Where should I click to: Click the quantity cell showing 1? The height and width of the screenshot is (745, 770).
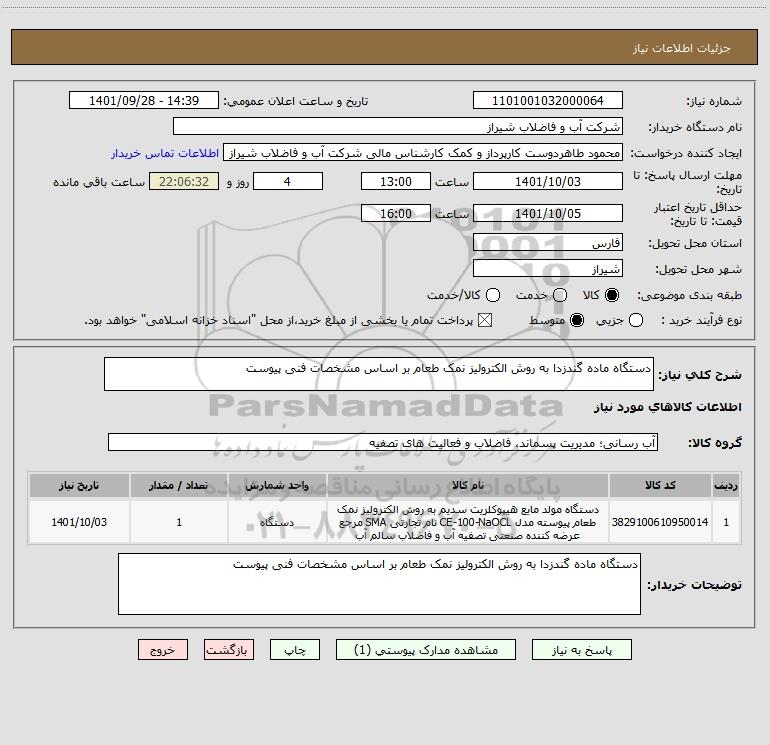pos(179,522)
